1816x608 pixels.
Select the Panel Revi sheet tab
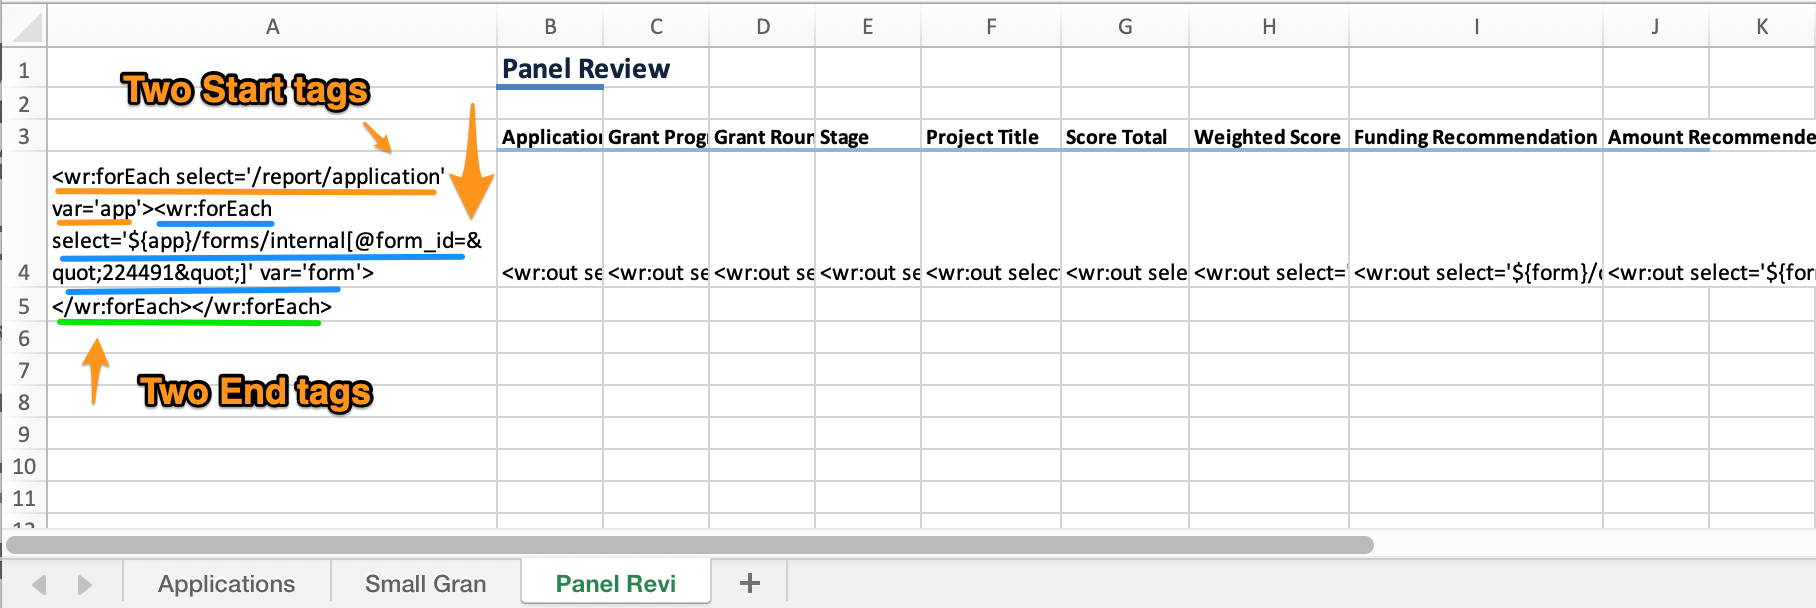click(615, 584)
